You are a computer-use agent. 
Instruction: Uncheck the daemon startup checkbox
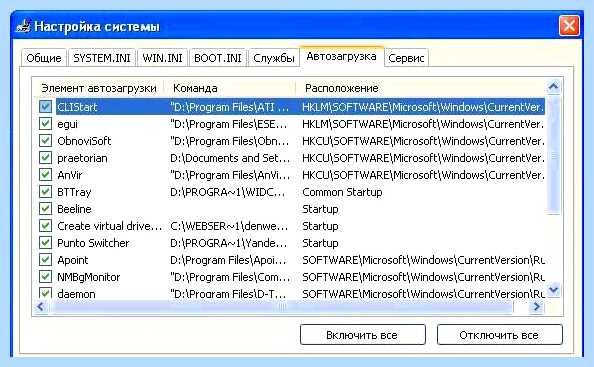[45, 294]
